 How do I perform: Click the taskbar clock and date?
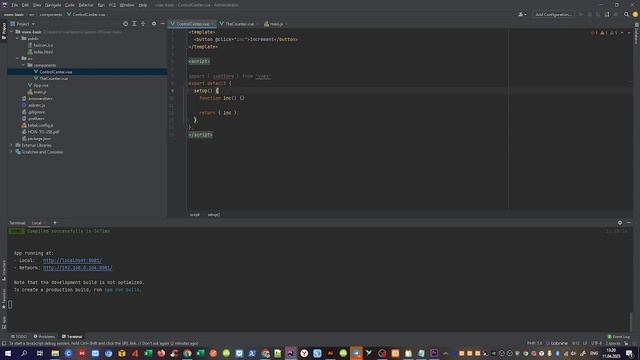(x=611, y=353)
